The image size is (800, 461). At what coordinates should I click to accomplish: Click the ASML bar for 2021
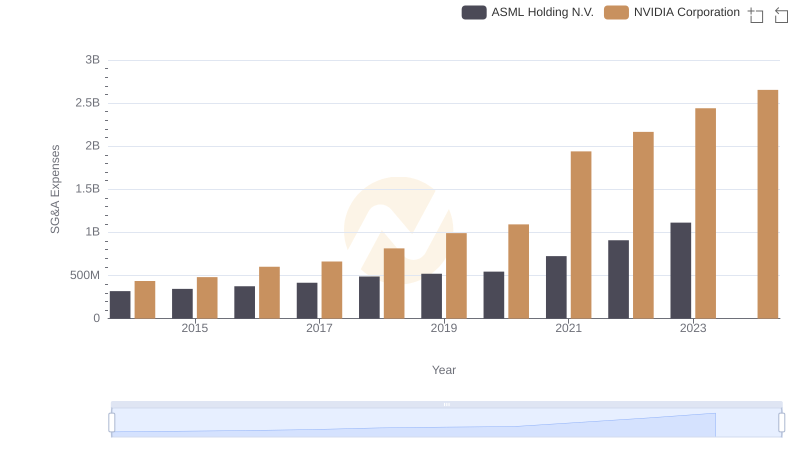556,287
